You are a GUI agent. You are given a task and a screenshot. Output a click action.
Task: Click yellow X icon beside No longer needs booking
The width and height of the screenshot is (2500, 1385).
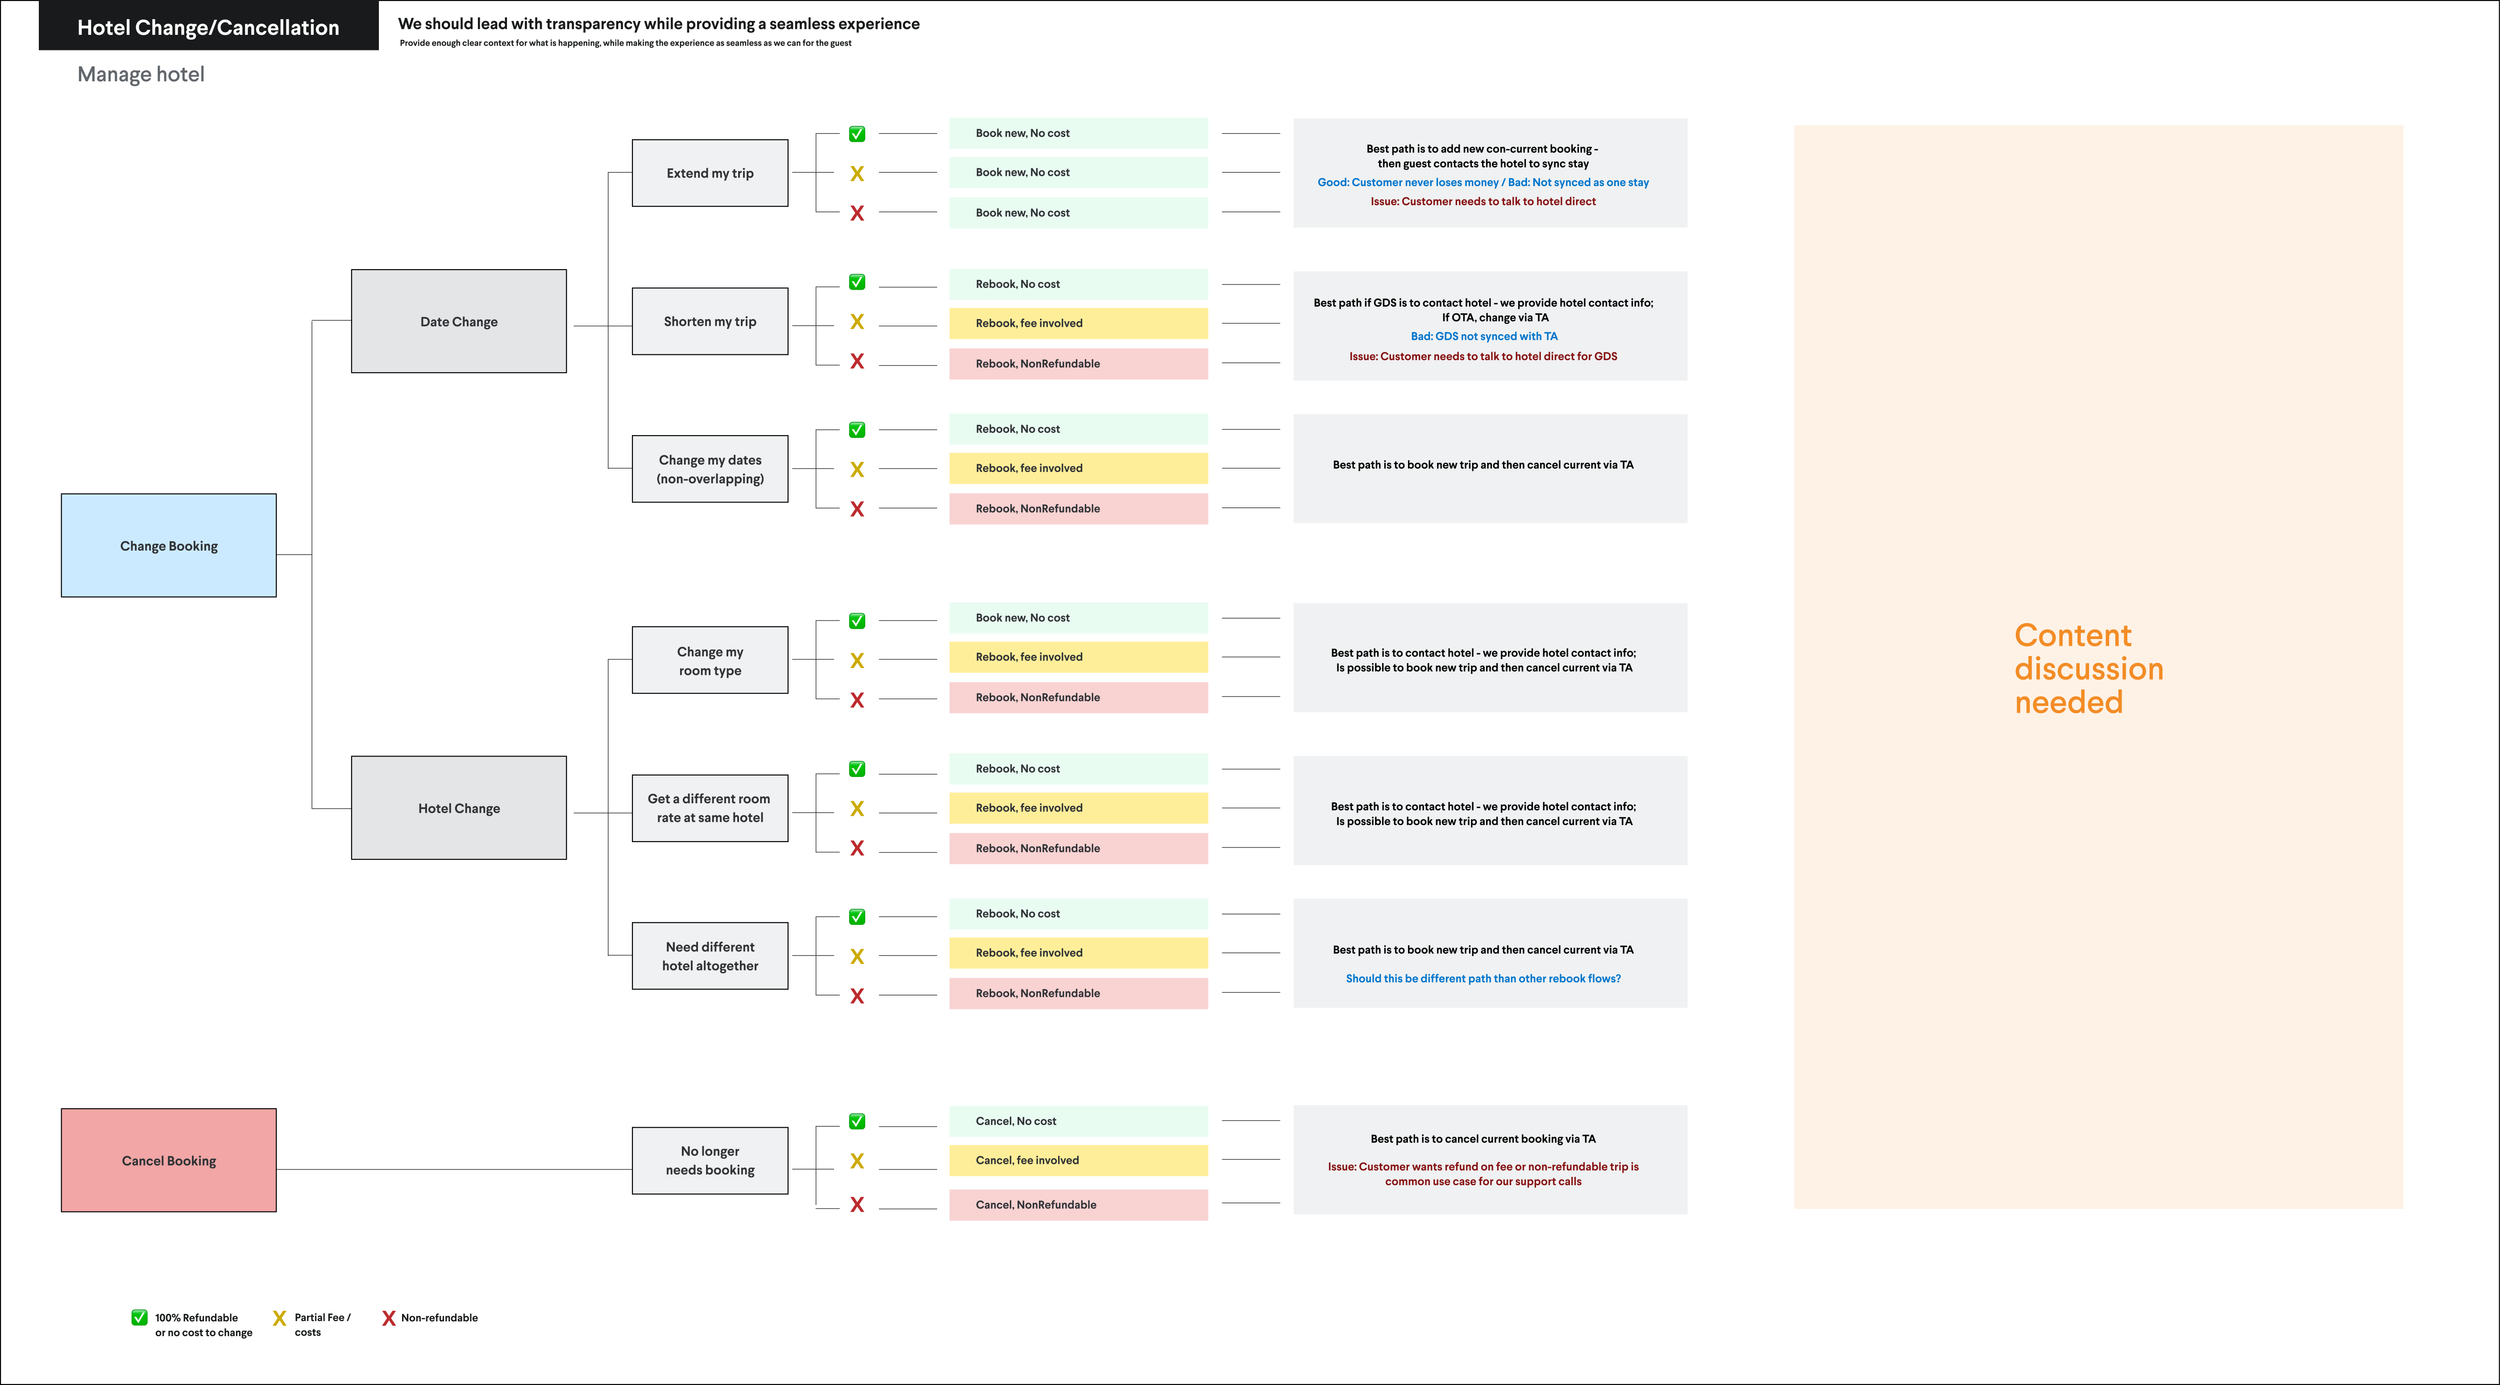(x=857, y=1161)
